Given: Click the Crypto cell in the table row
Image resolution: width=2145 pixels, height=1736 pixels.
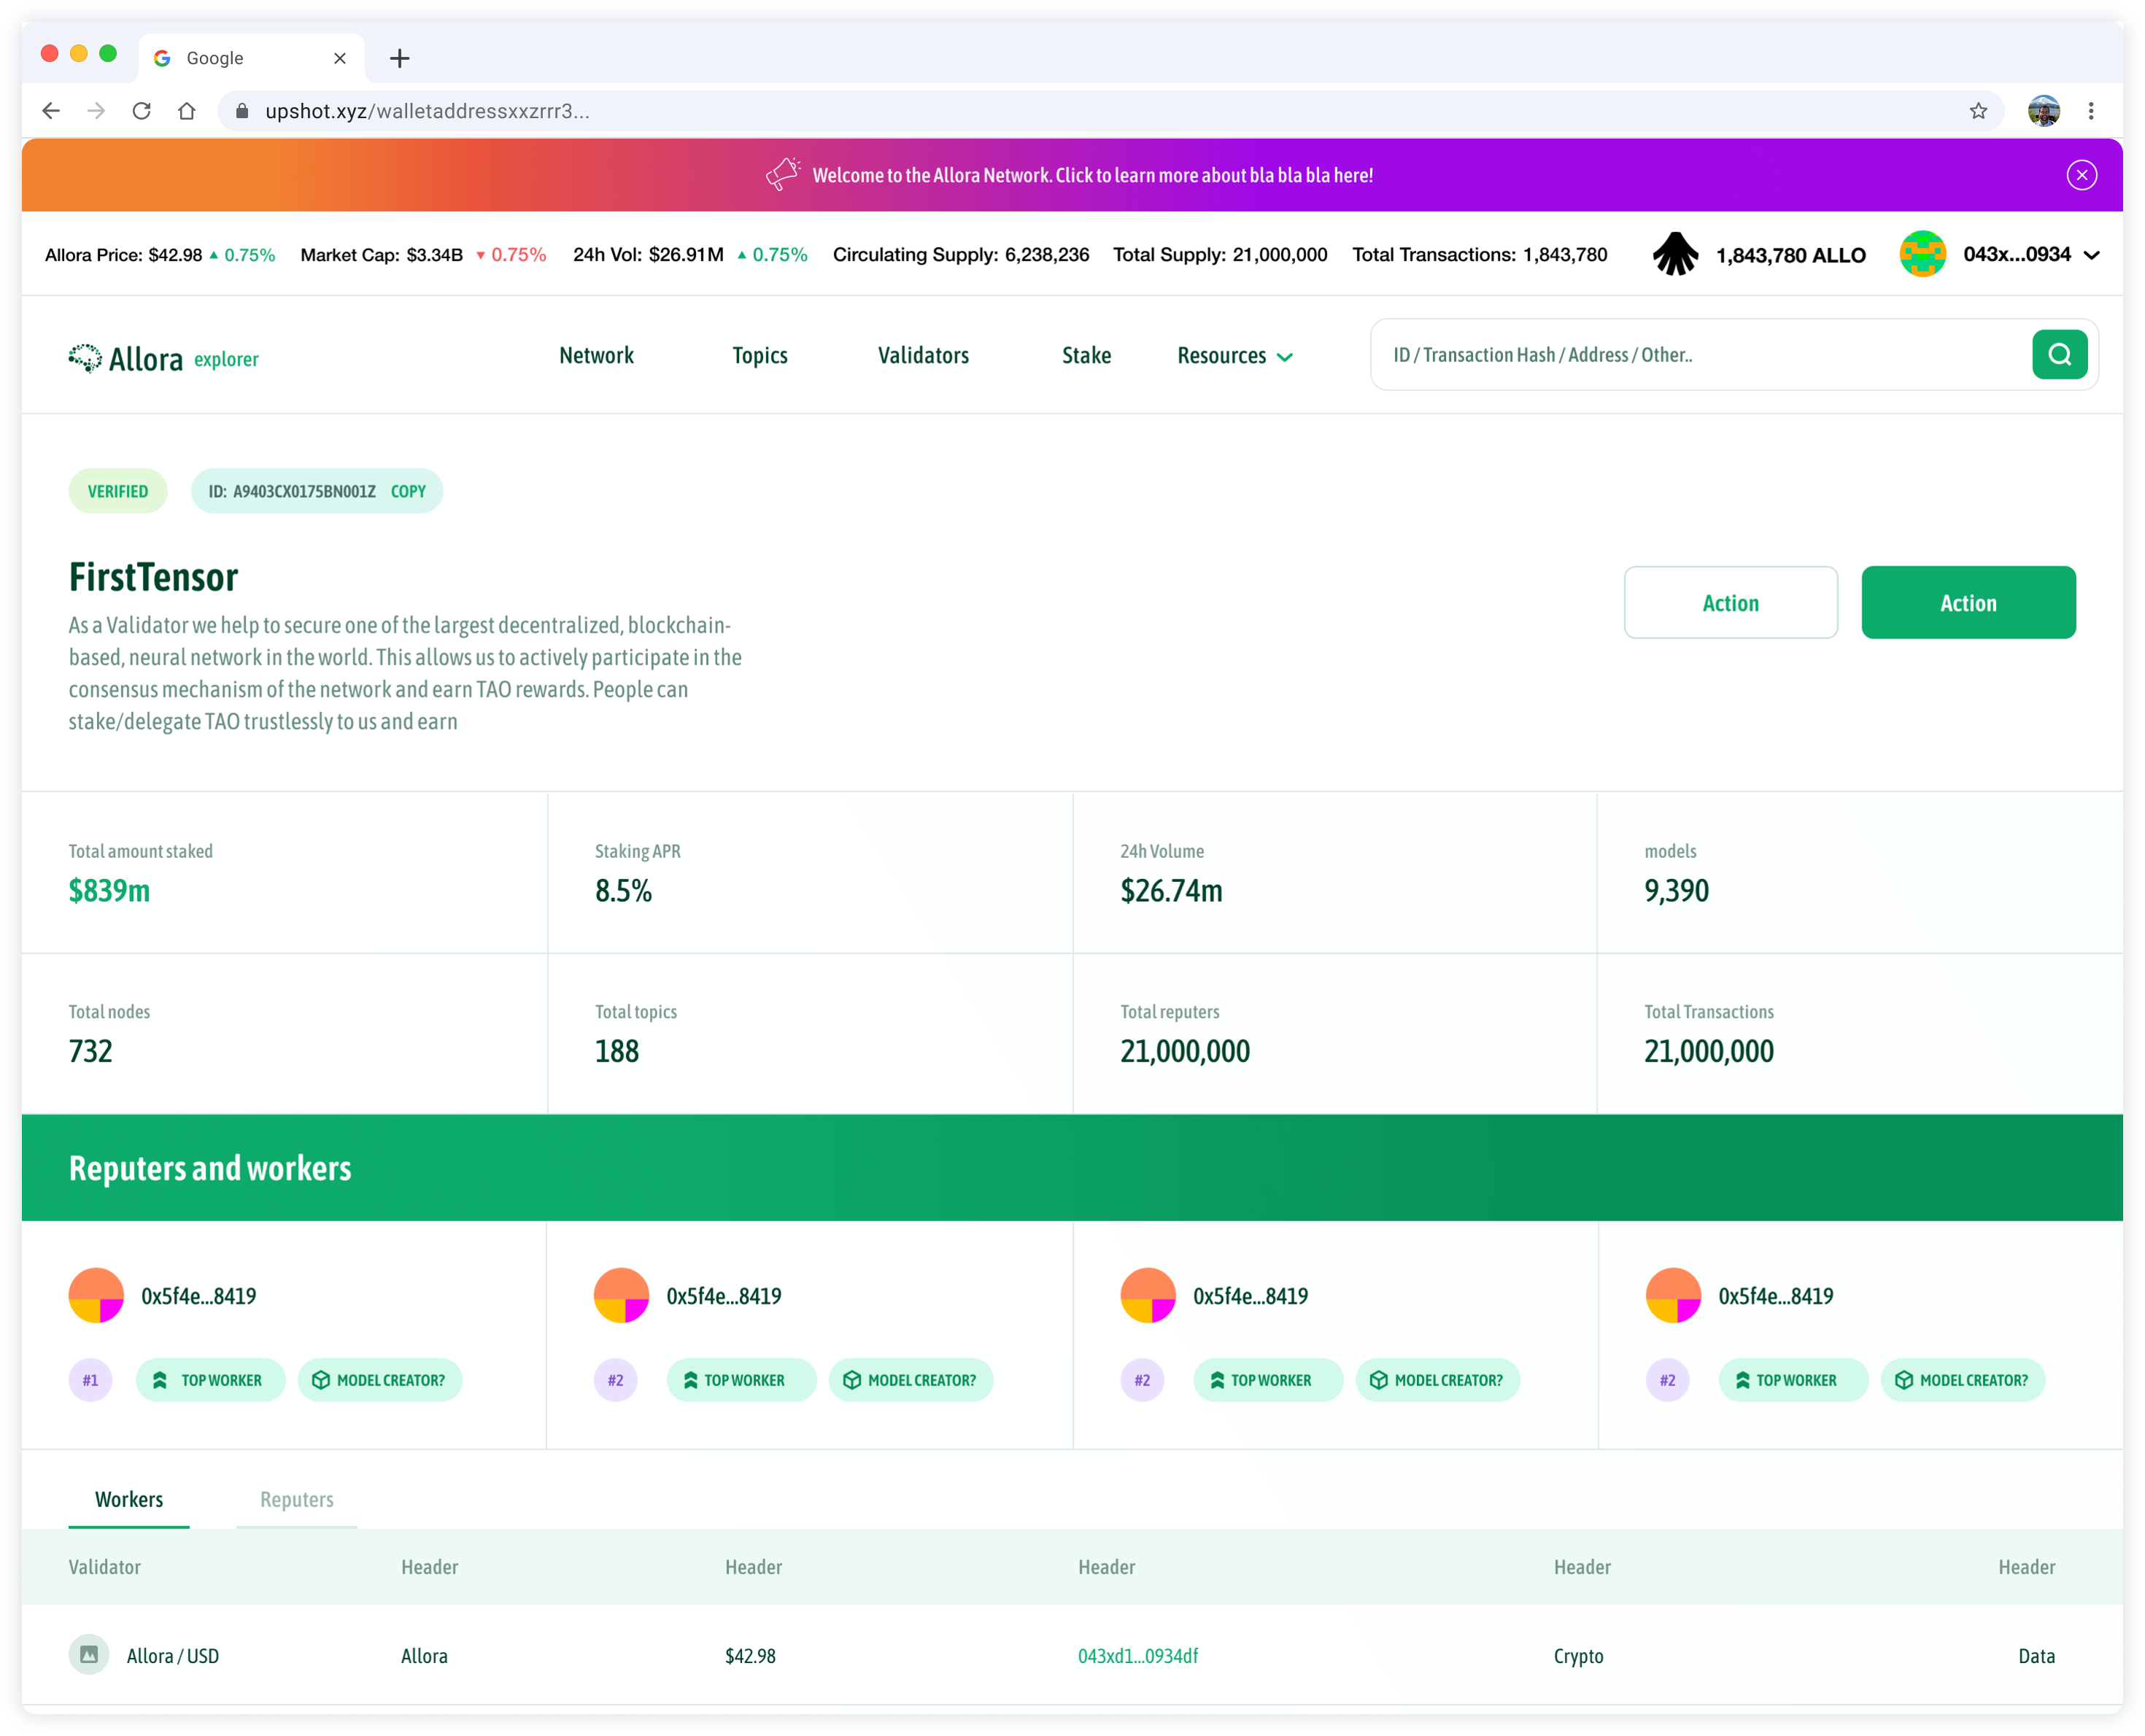Looking at the screenshot, I should (x=1578, y=1656).
